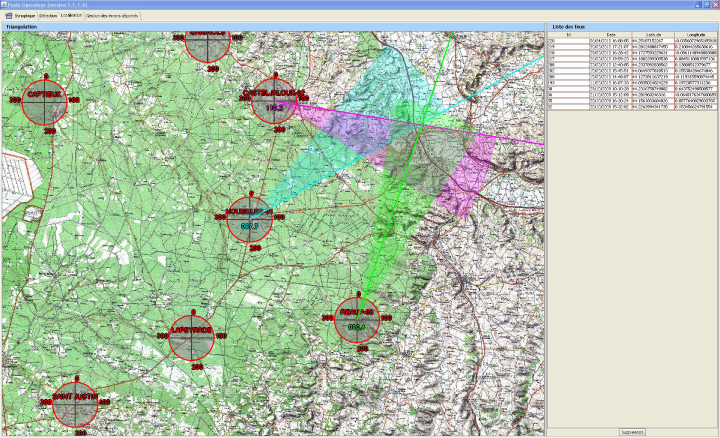The image size is (720, 438).
Task: Open the Détection tab
Action: [x=47, y=16]
